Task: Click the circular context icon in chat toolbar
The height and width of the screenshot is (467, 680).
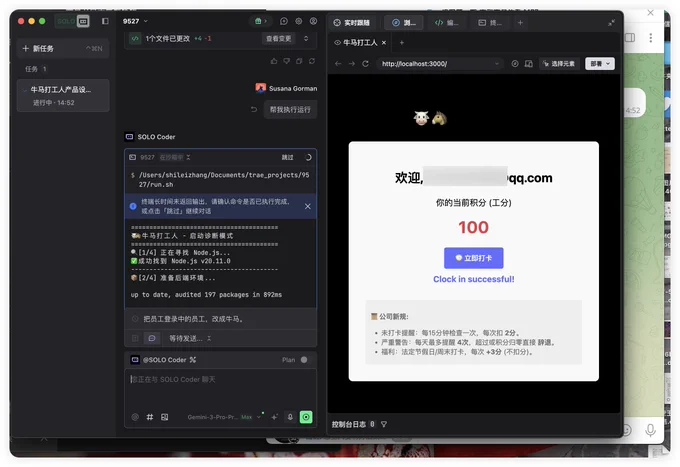Action: 135,417
